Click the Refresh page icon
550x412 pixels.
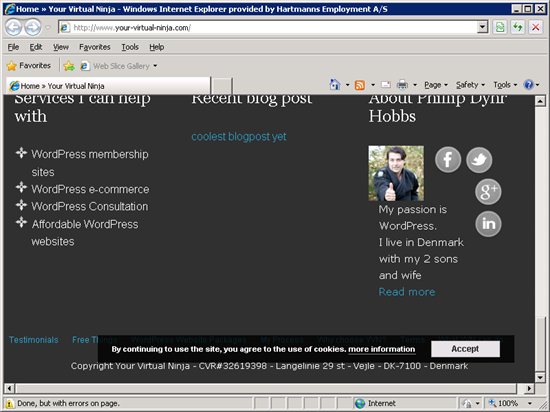[517, 27]
